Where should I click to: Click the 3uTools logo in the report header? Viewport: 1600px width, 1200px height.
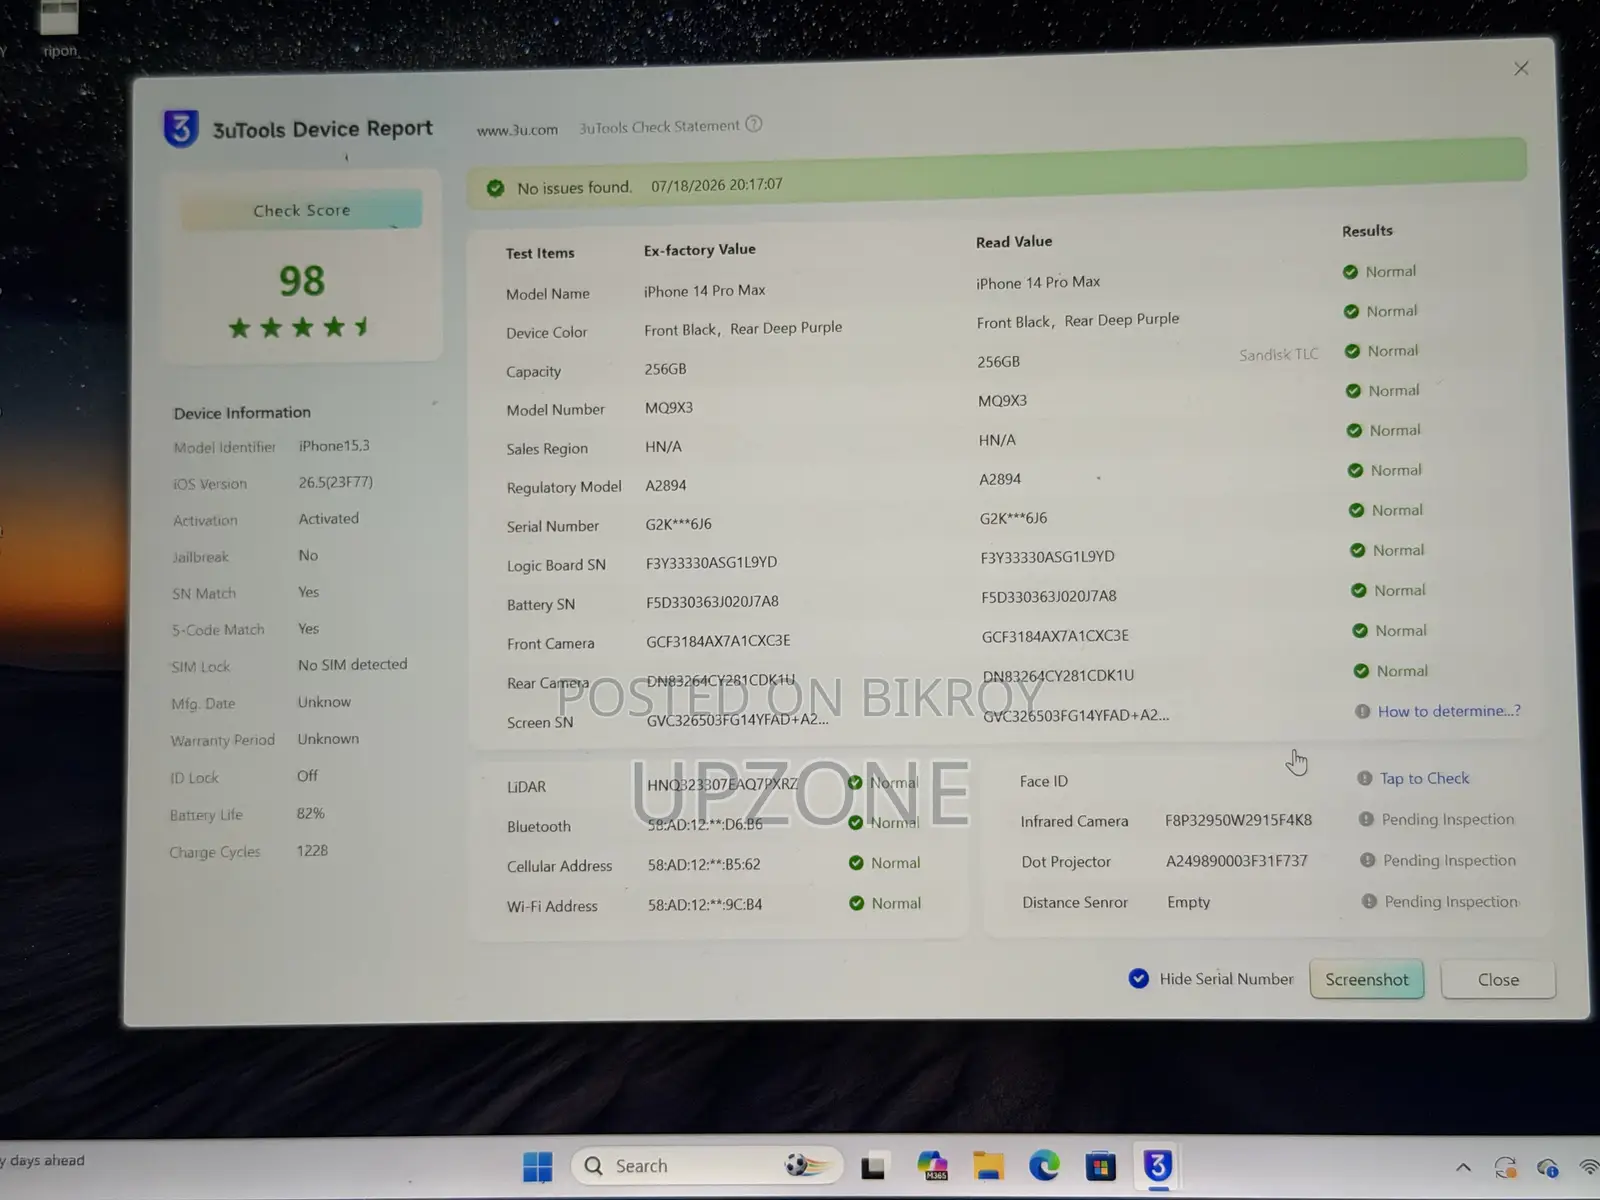(181, 129)
